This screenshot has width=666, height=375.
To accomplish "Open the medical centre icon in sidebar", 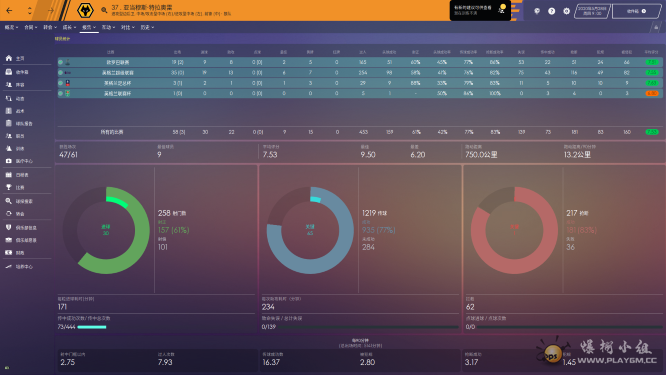I will [8, 161].
